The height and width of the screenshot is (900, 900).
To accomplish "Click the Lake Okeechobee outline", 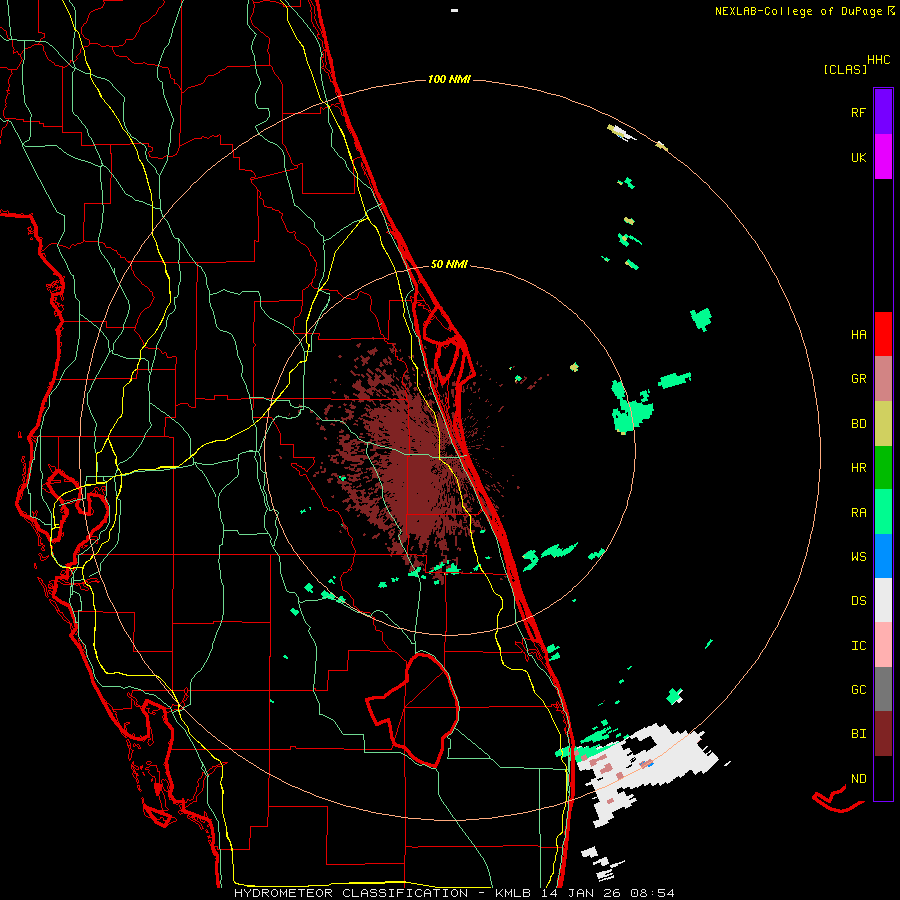I will tap(414, 709).
